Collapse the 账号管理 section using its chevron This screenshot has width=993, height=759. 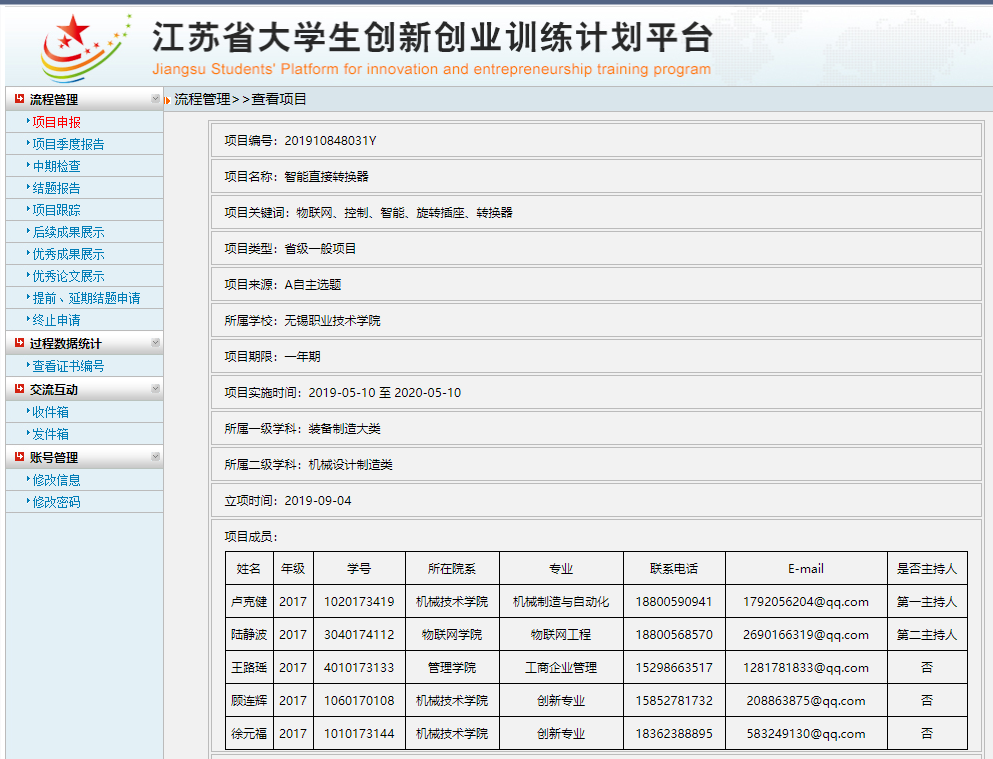coord(155,457)
